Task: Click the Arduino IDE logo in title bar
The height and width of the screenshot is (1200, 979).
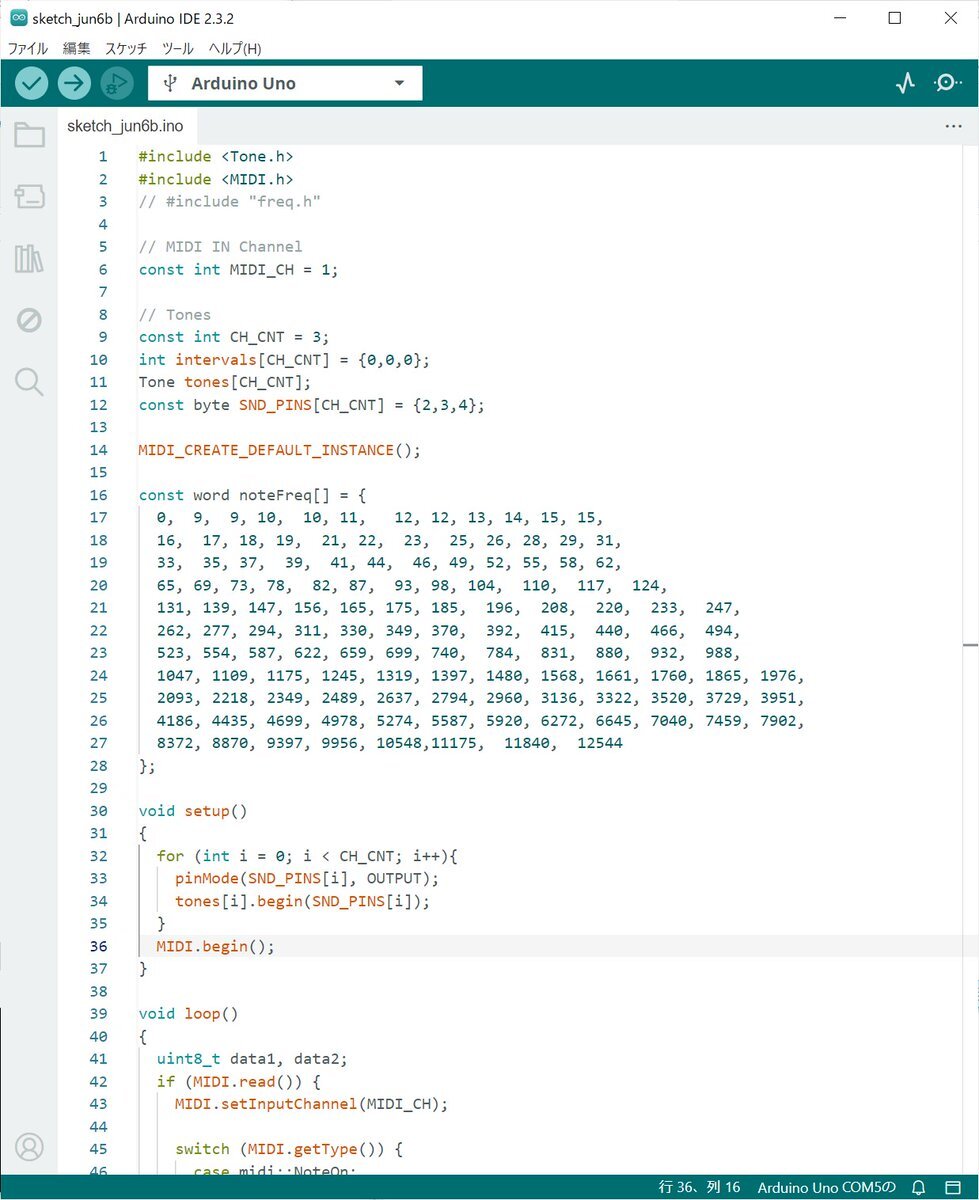Action: click(x=18, y=18)
